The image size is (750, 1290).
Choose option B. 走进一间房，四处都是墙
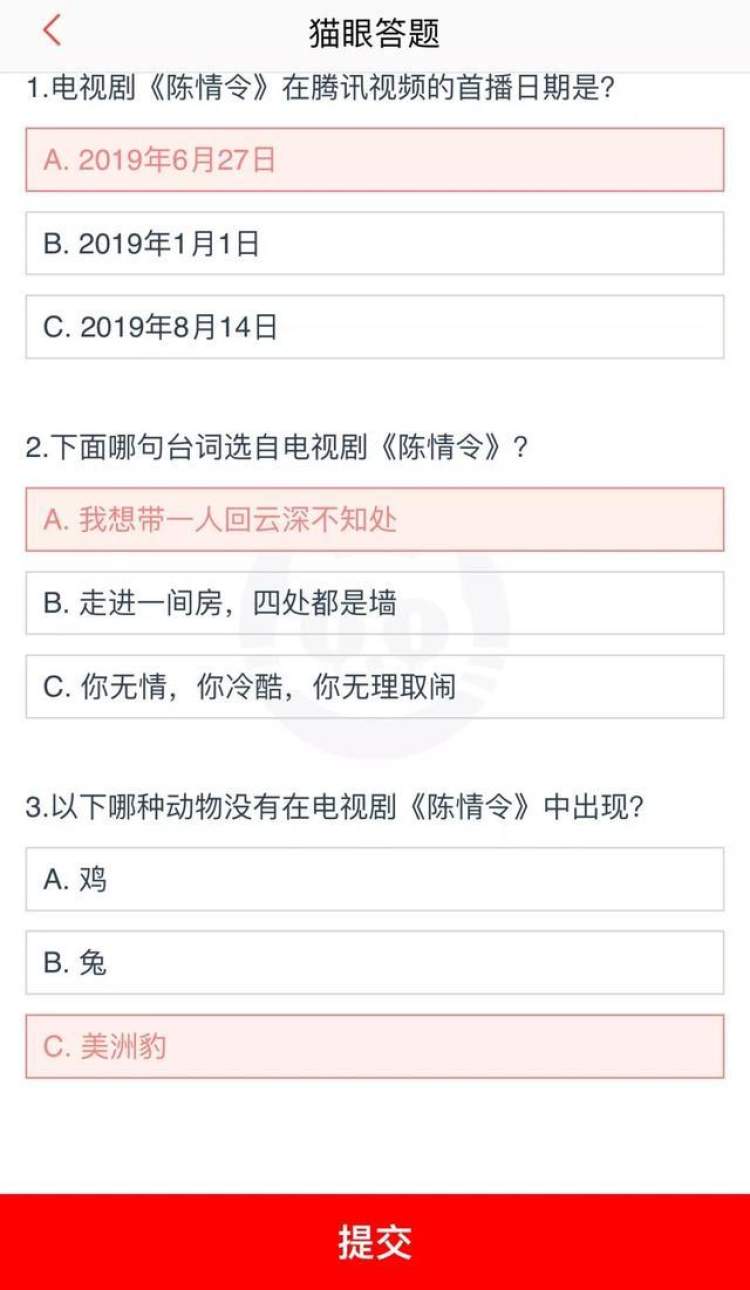click(x=374, y=603)
